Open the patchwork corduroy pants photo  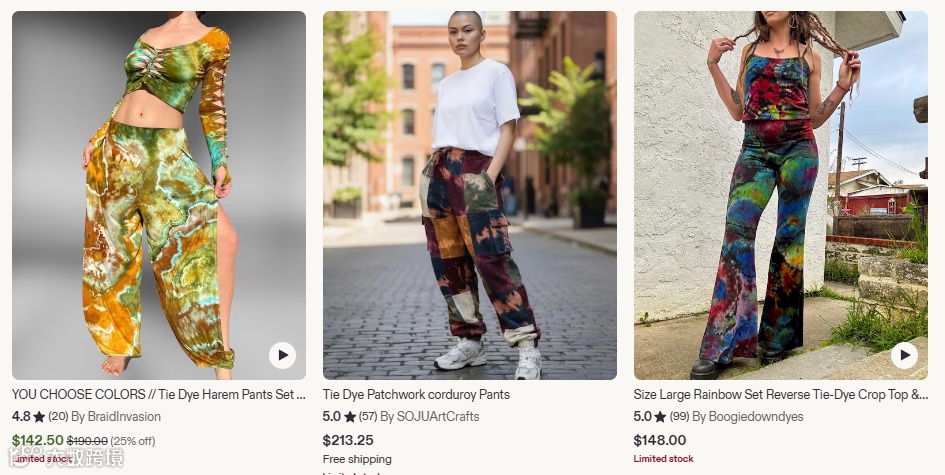click(x=469, y=195)
